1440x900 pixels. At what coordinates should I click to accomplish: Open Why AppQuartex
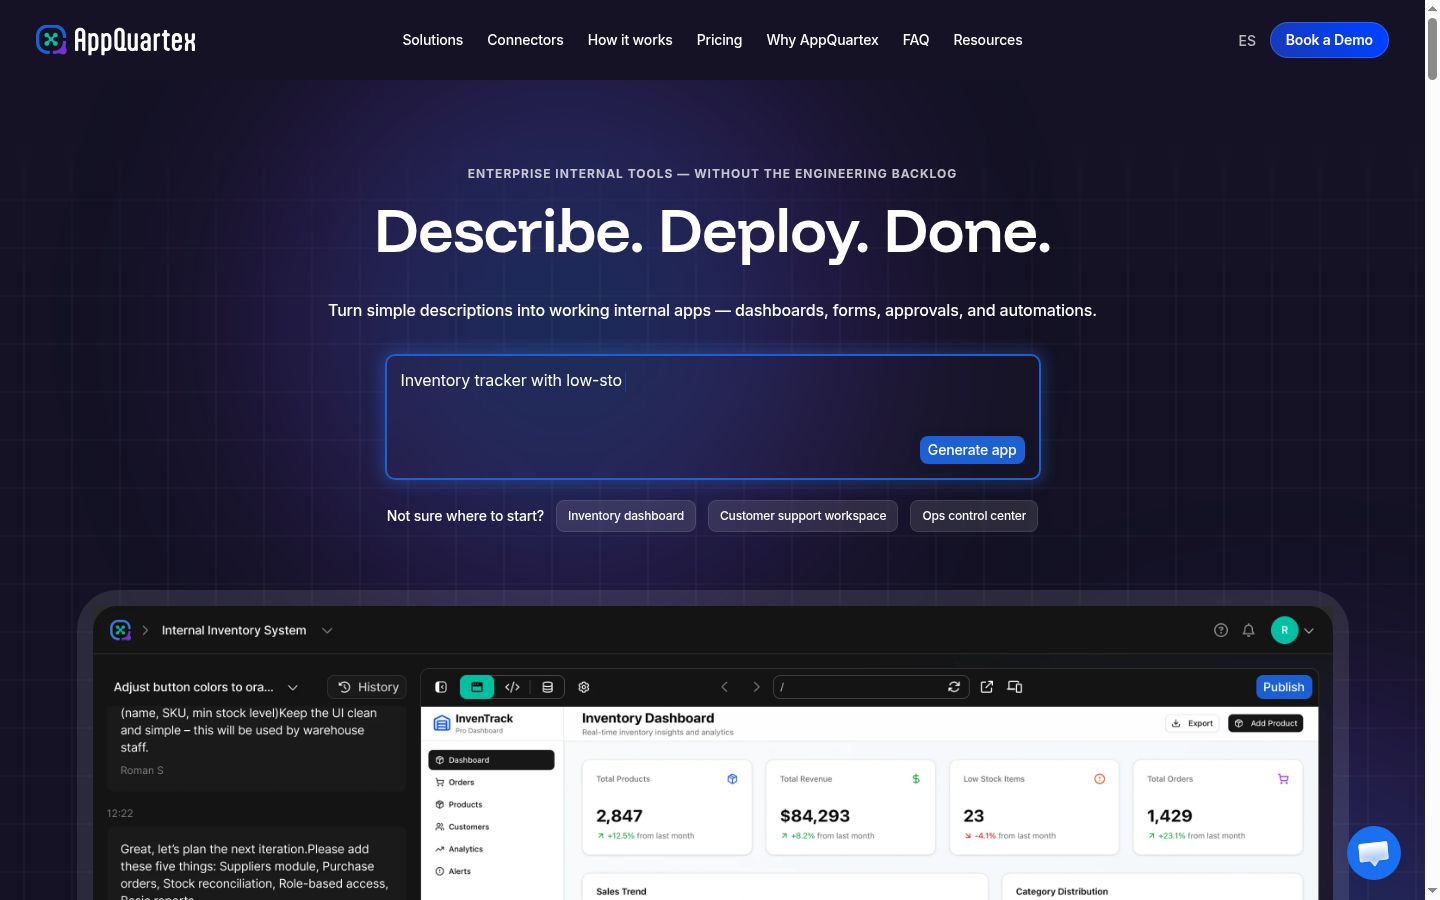coord(822,40)
